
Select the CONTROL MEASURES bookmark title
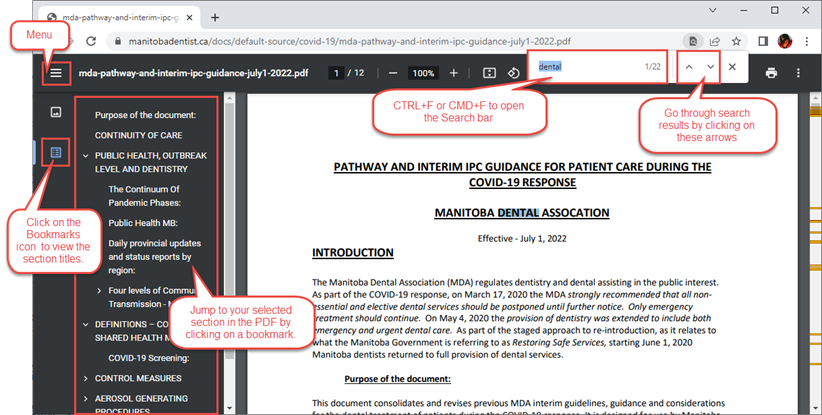click(138, 378)
